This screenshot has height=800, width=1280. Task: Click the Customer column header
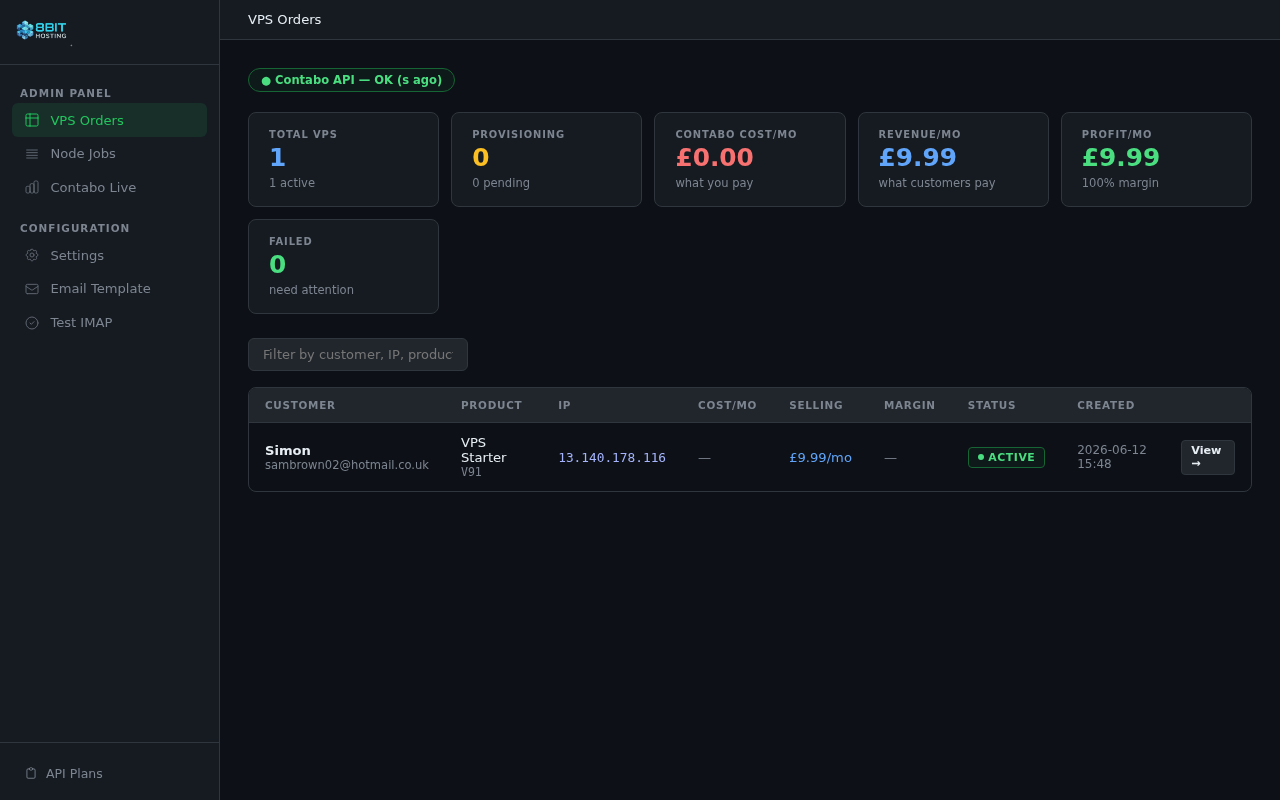(x=300, y=405)
